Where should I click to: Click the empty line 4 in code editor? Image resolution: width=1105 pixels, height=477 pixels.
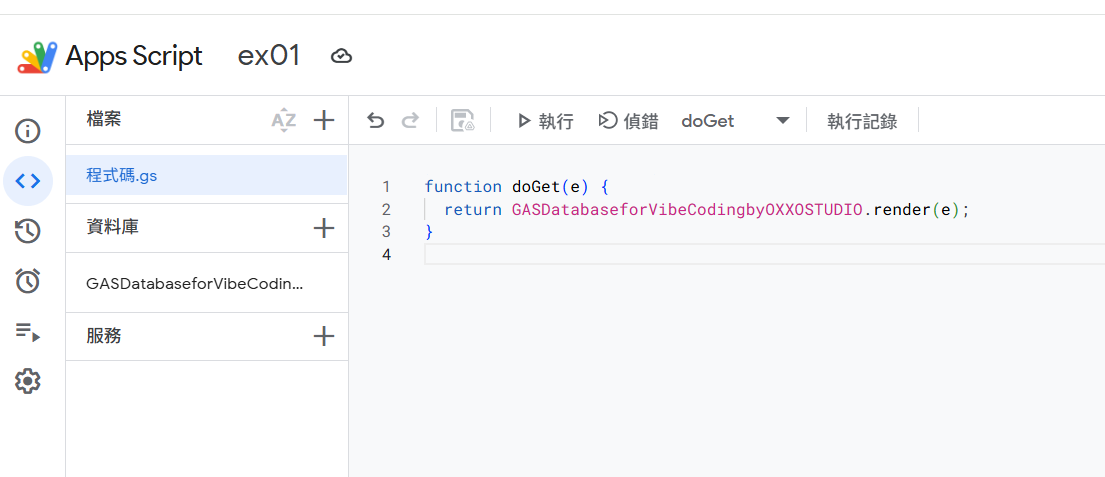click(700, 255)
